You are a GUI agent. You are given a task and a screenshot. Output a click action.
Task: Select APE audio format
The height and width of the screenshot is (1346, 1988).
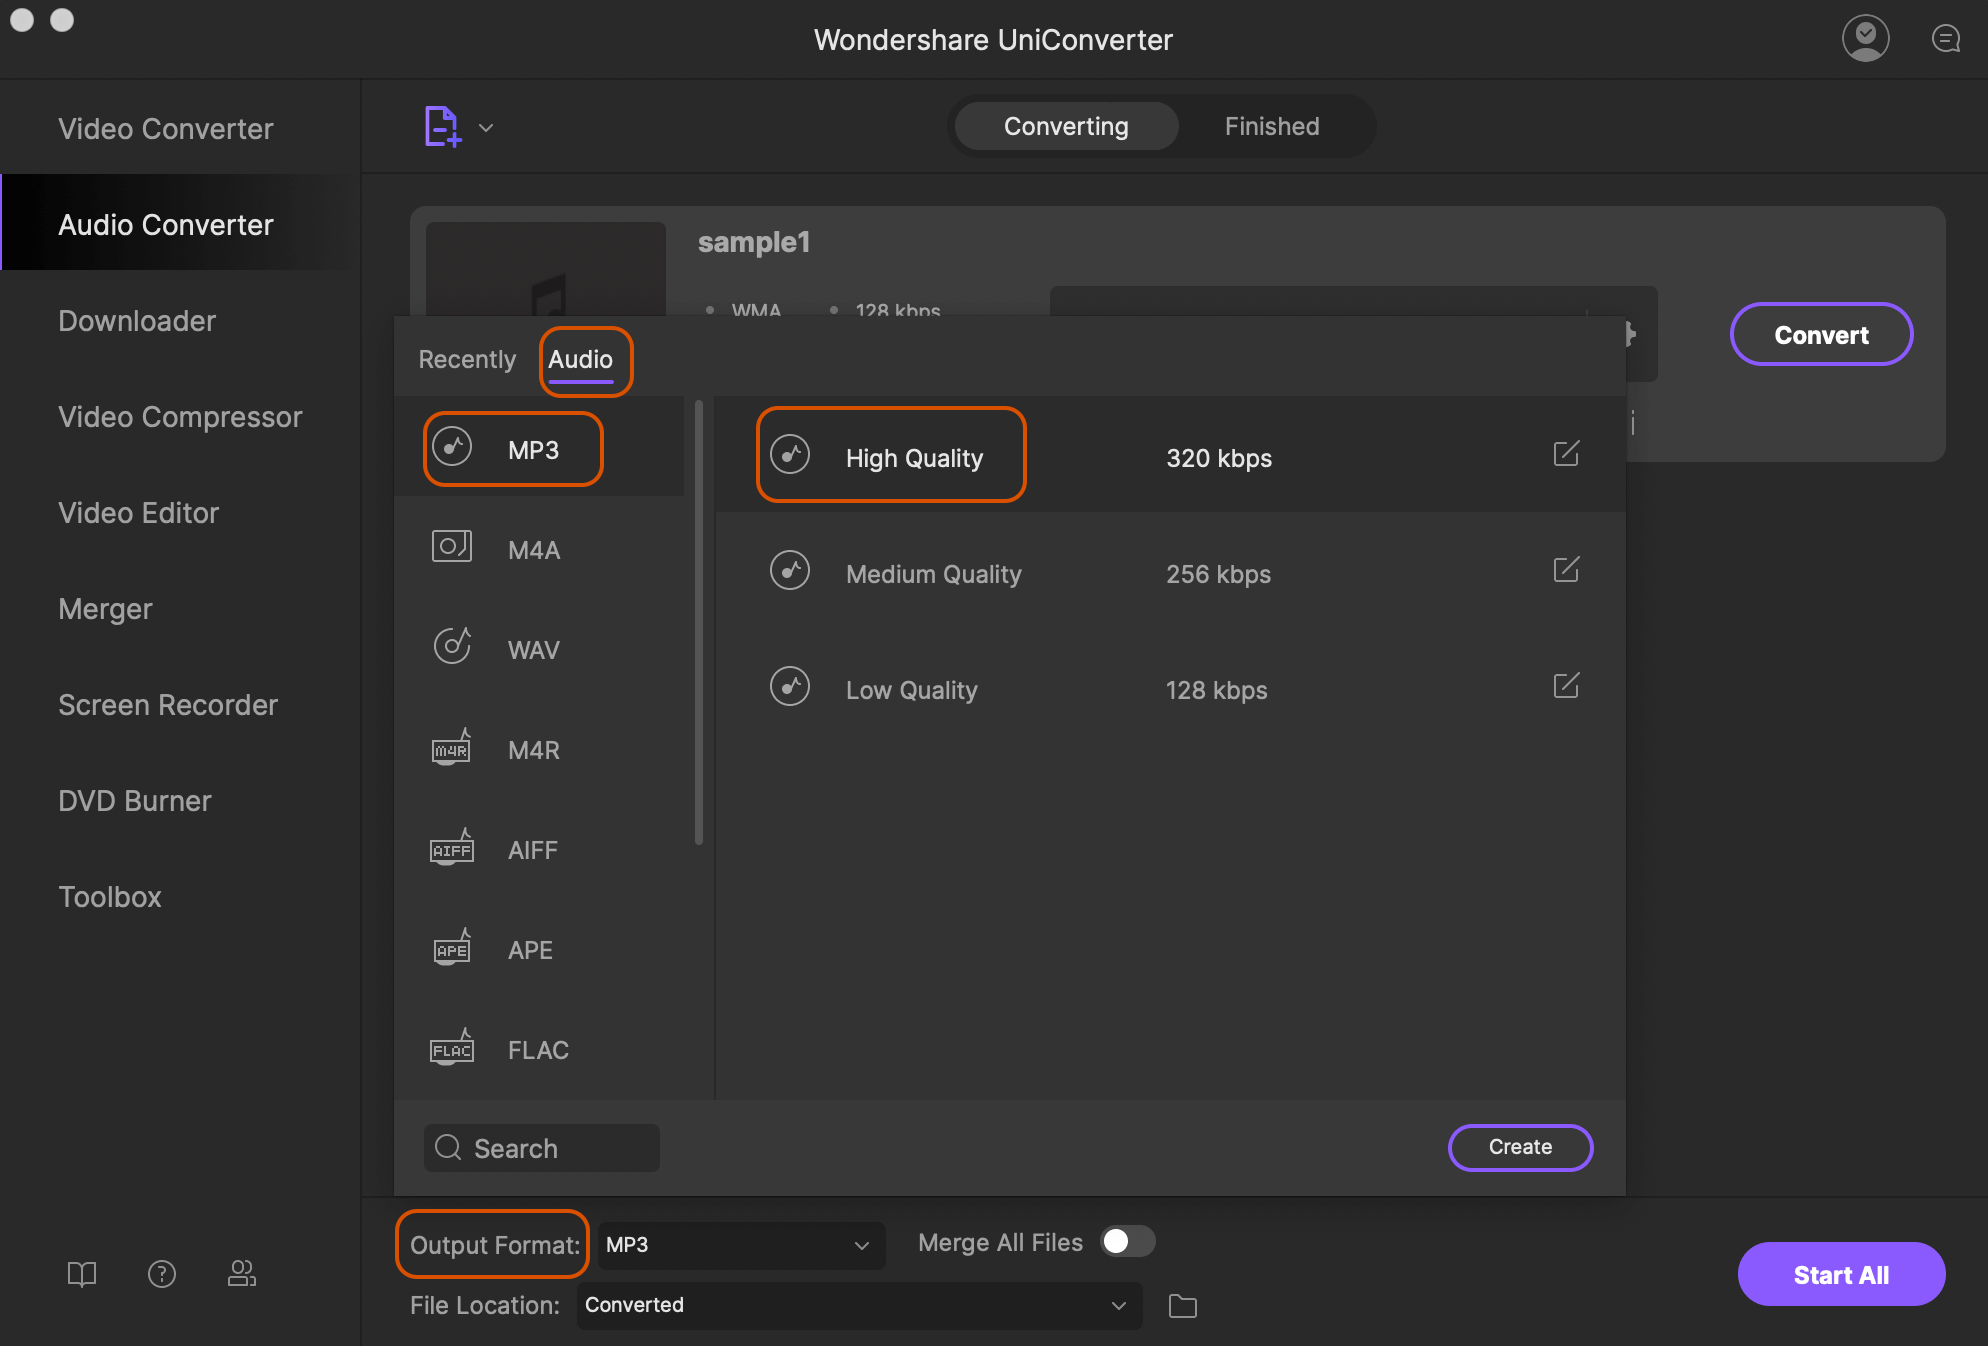coord(530,948)
